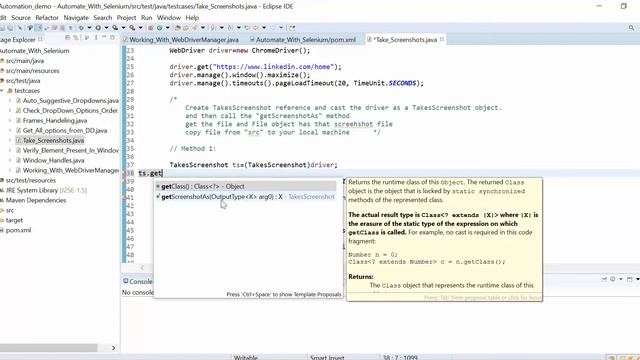This screenshot has width=640, height=360.
Task: Expand Auto_Suggestive_Dropdowns.java node
Action: pyautogui.click(x=10, y=100)
